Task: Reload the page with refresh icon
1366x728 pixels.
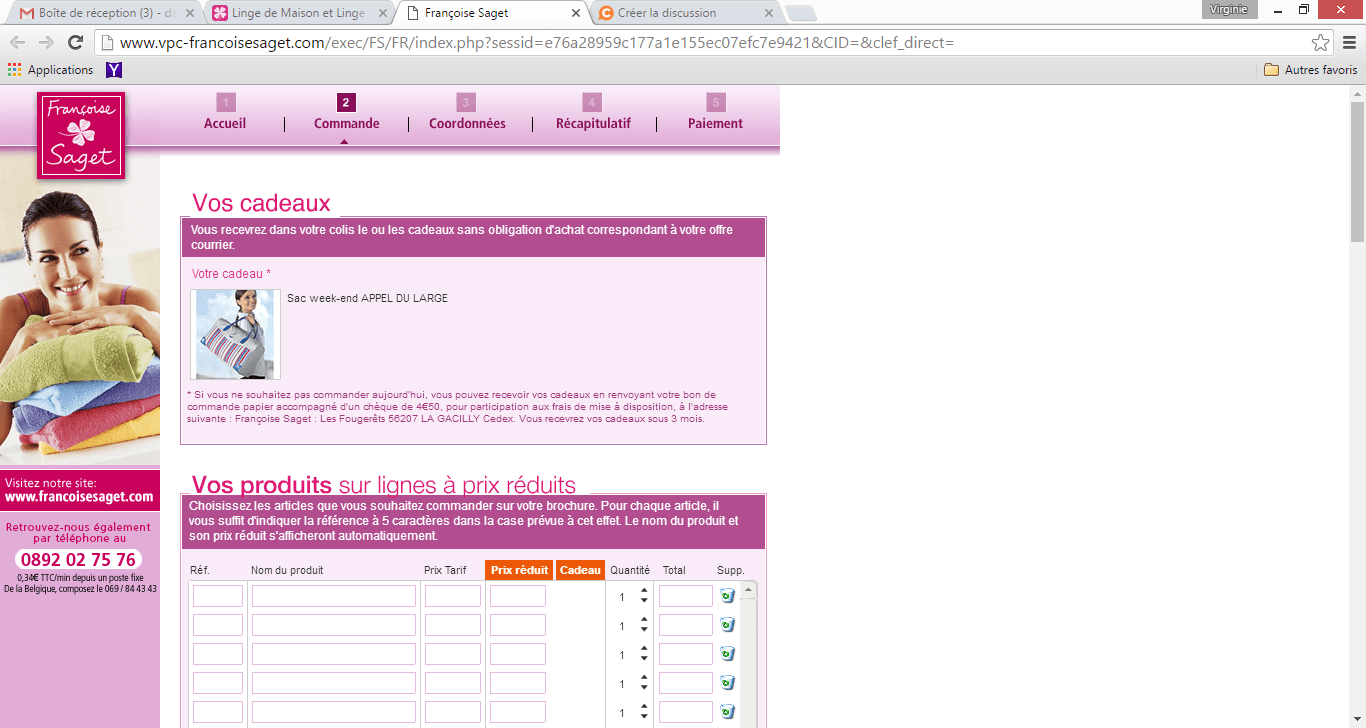Action: click(75, 42)
